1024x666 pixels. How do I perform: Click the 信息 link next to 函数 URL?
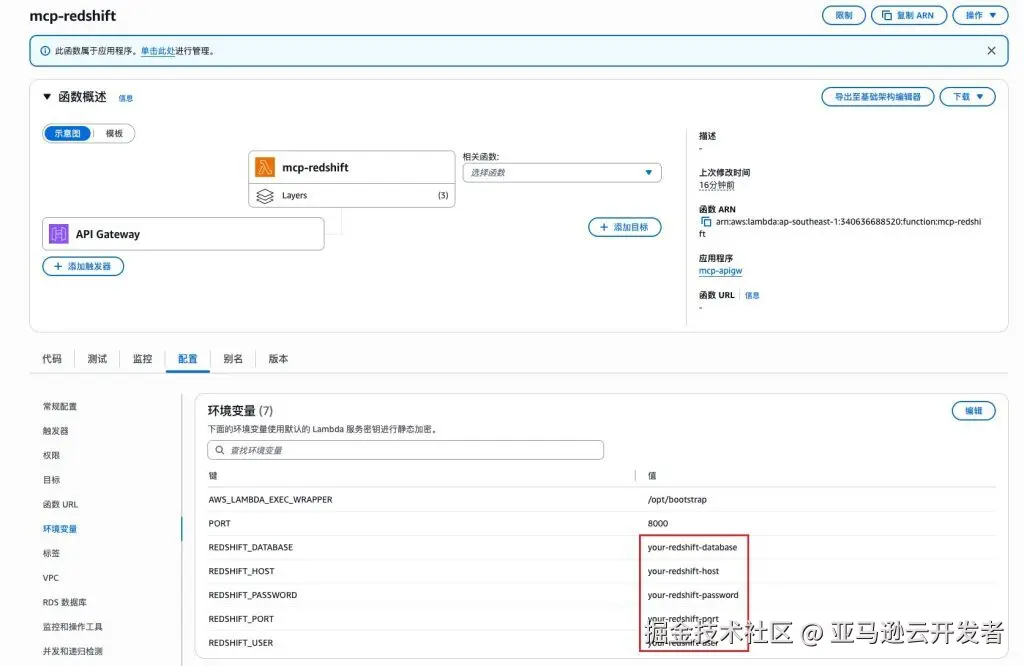pyautogui.click(x=752, y=295)
